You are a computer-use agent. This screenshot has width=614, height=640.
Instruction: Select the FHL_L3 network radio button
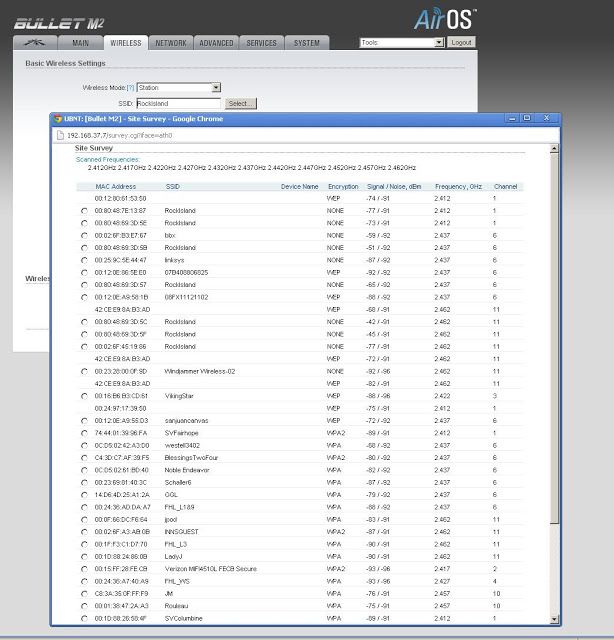tap(84, 544)
